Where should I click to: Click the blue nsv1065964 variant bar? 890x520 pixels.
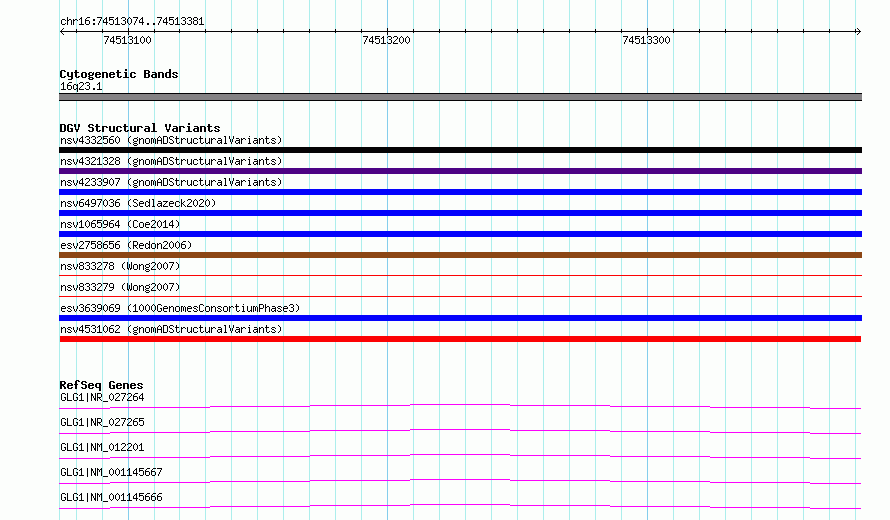[460, 234]
